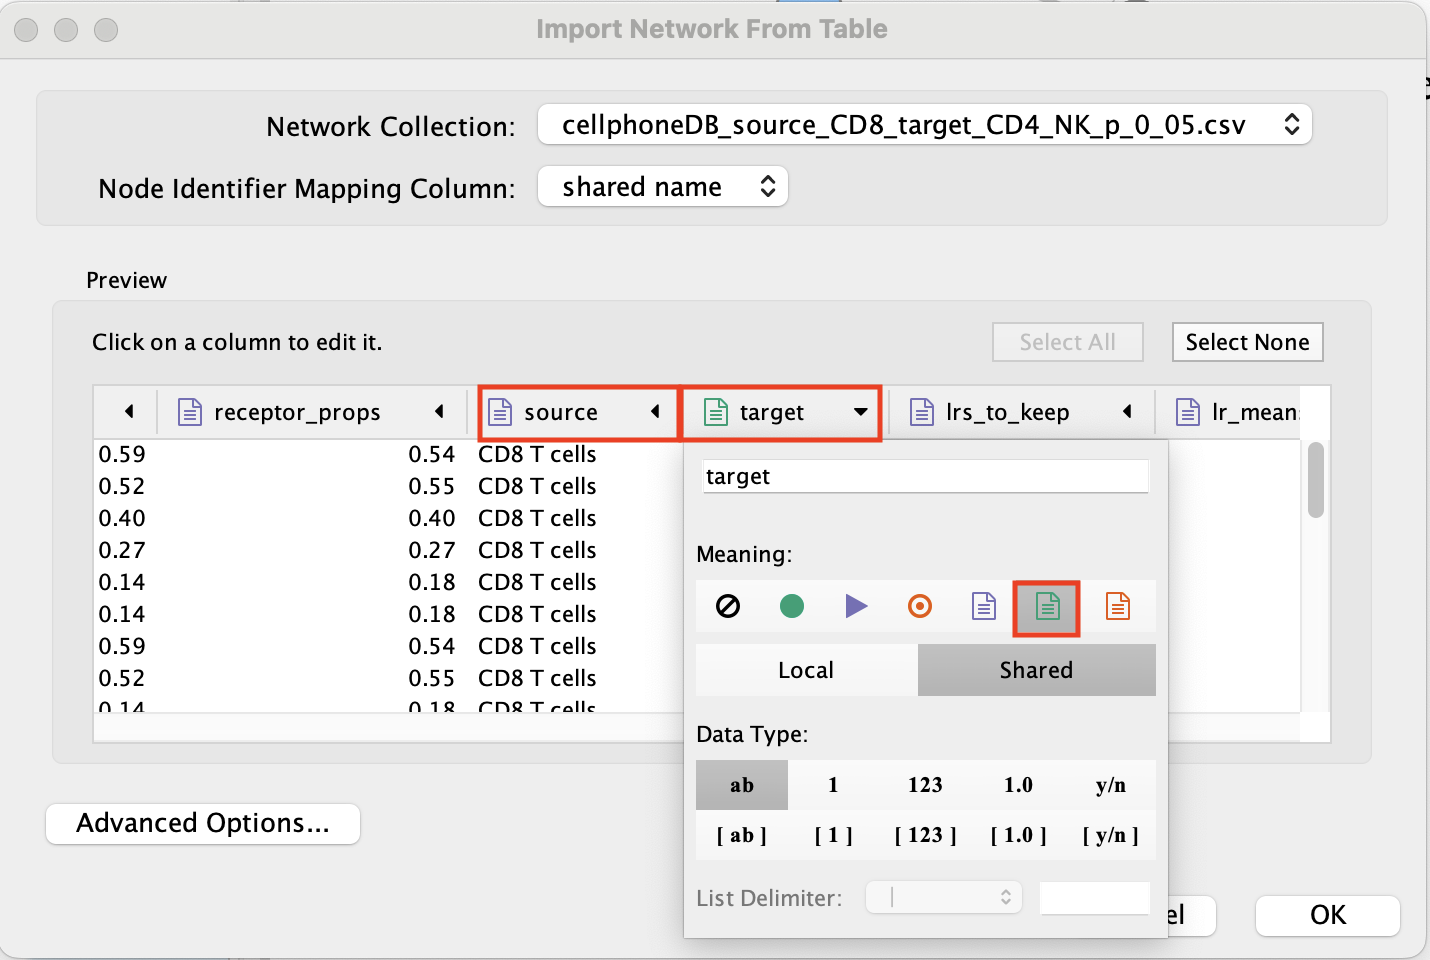The height and width of the screenshot is (960, 1430).
Task: Open the source column header arrow
Action: coord(655,412)
